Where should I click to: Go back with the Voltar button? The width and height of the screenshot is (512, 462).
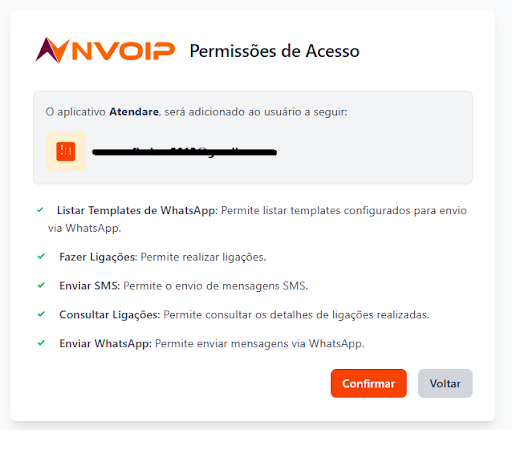click(x=445, y=383)
